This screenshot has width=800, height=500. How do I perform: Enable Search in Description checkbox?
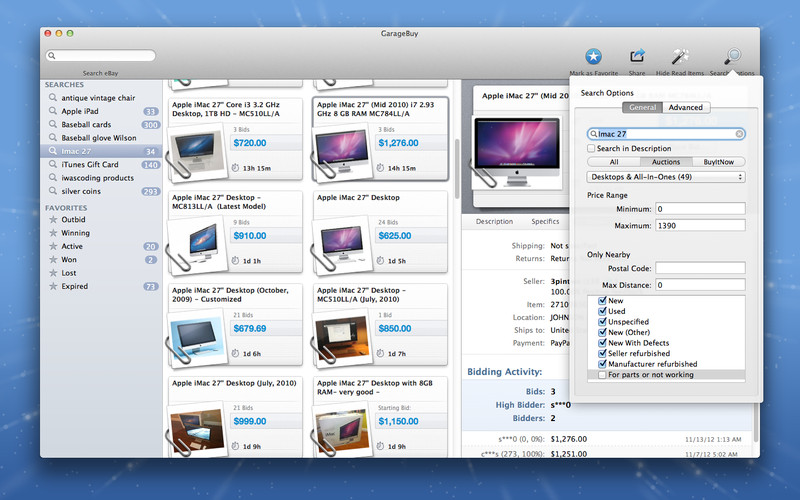click(x=591, y=148)
